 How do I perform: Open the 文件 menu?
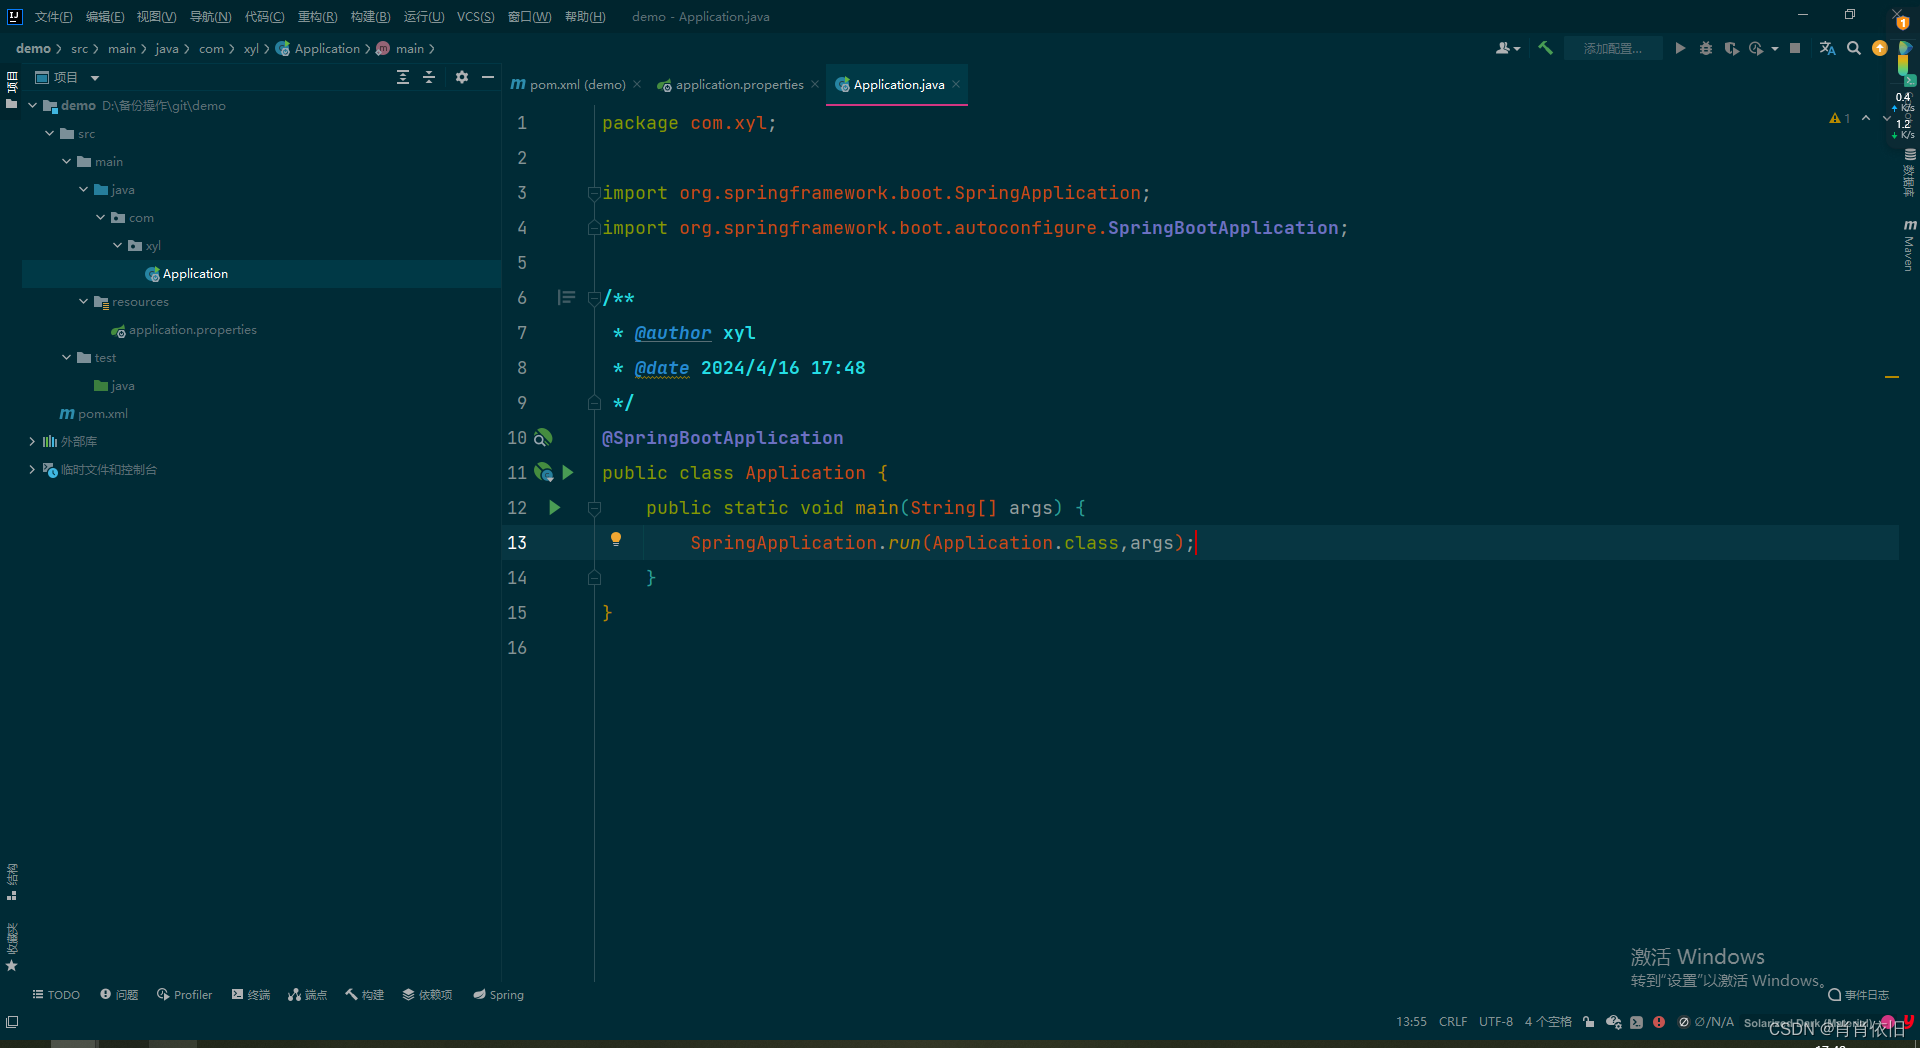point(52,16)
